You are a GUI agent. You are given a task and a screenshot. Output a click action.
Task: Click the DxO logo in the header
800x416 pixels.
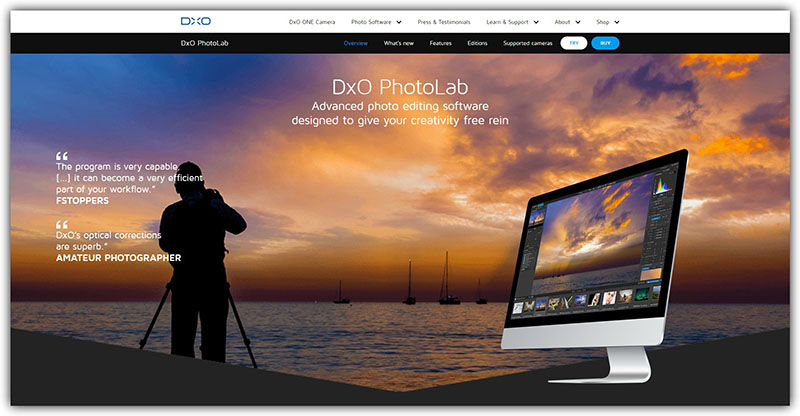[x=194, y=20]
